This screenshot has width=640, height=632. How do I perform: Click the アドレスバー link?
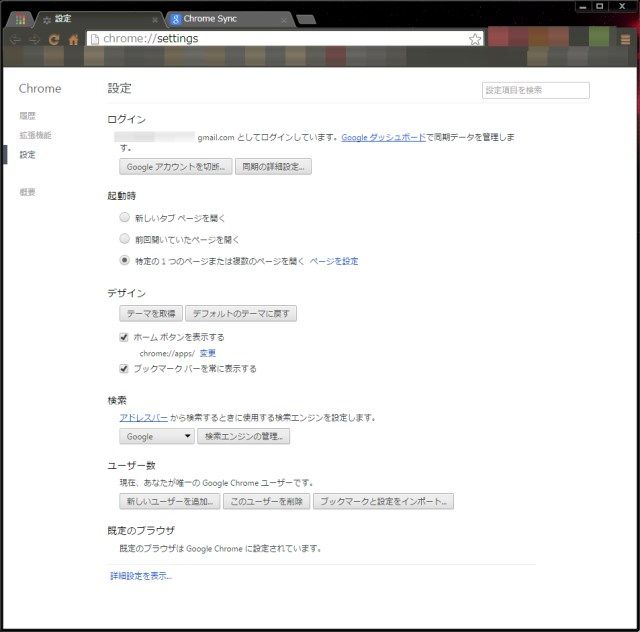click(x=144, y=418)
